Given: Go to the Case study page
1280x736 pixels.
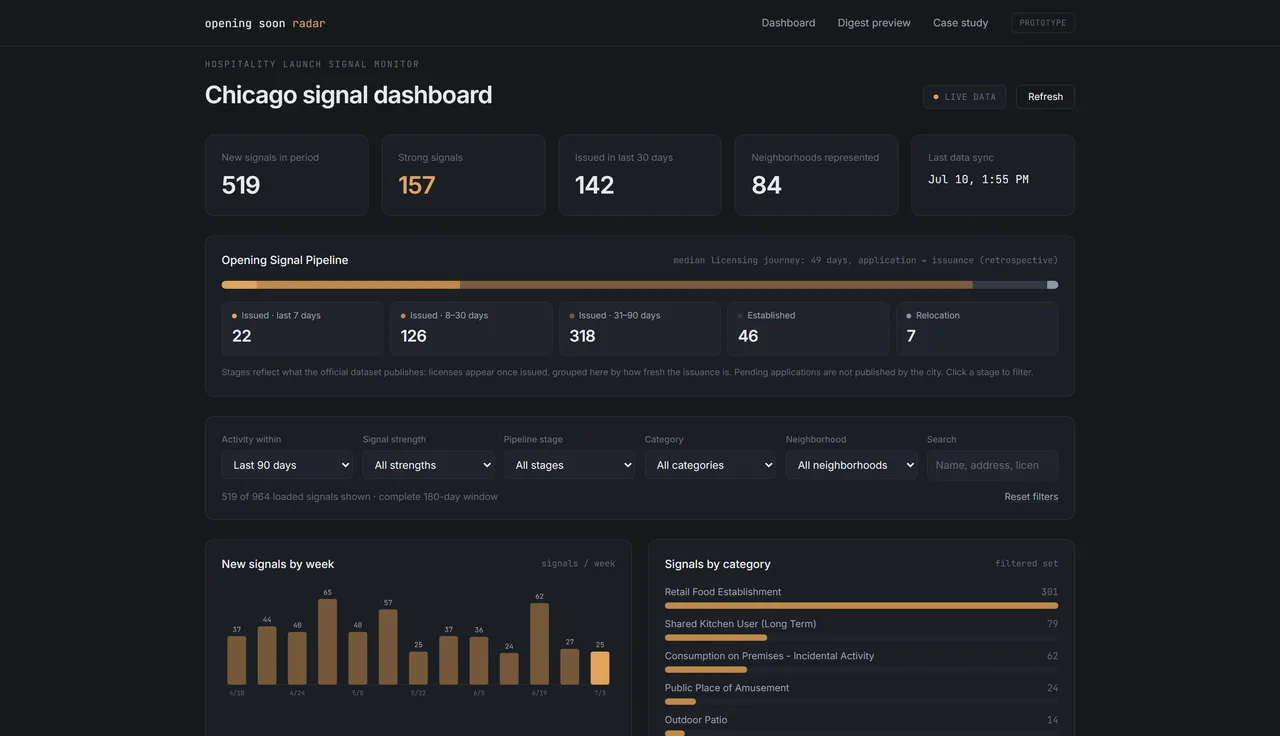Looking at the screenshot, I should click(x=960, y=23).
